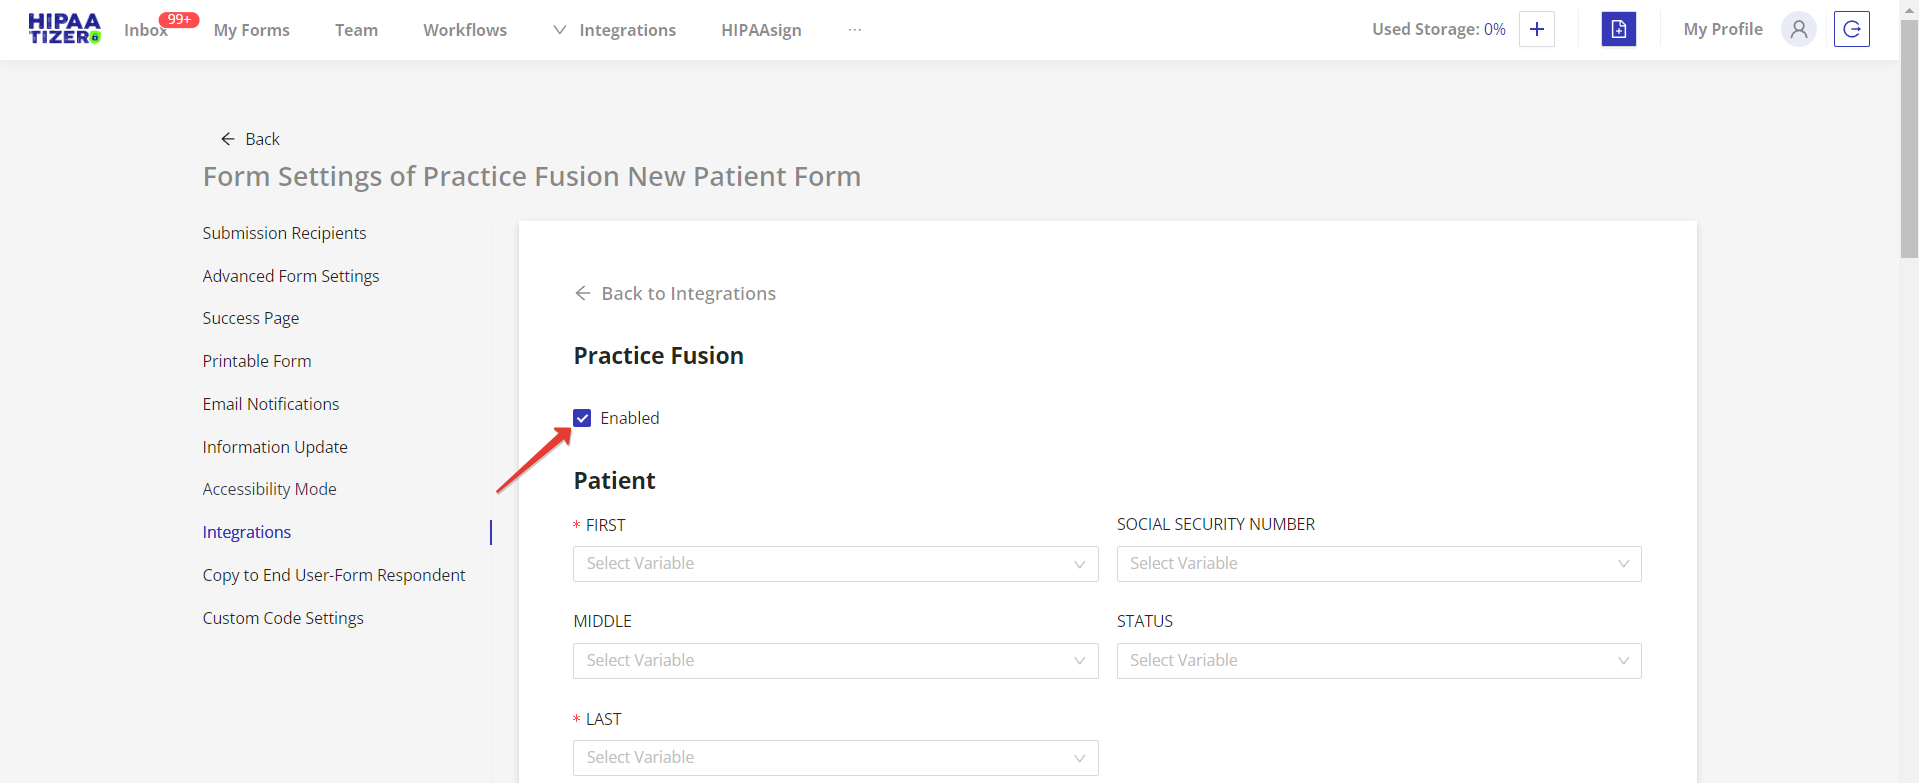Viewport: 1919px width, 783px height.
Task: Click the logout icon in header
Action: pyautogui.click(x=1851, y=29)
